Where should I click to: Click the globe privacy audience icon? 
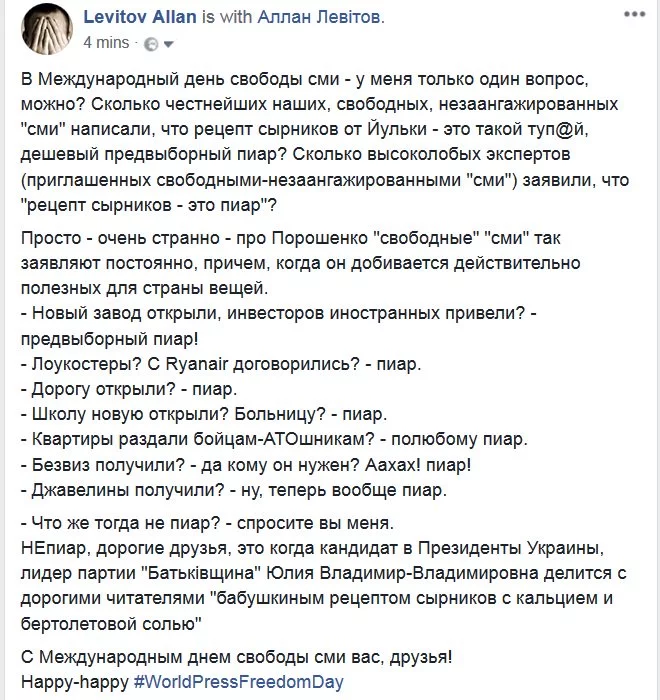151,44
